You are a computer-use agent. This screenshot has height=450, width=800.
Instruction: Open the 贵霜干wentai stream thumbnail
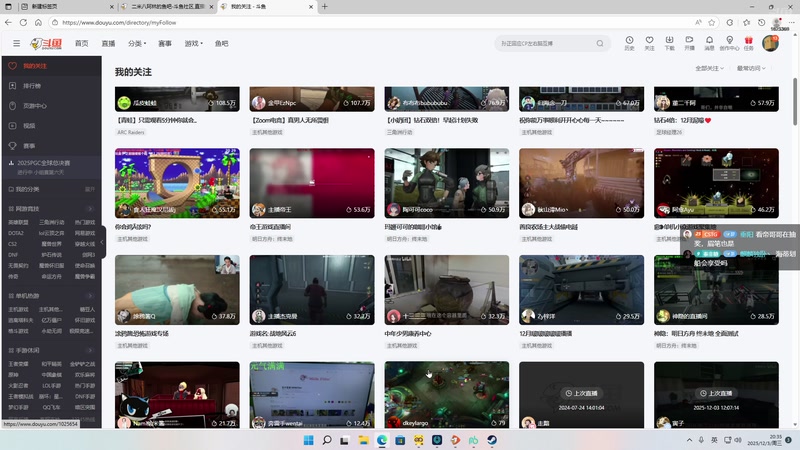312,395
